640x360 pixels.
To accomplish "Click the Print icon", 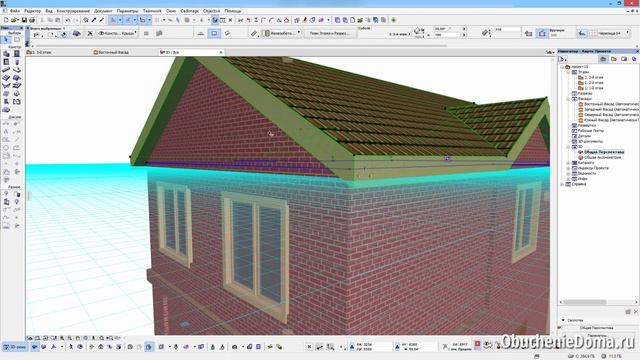I will (32, 20).
